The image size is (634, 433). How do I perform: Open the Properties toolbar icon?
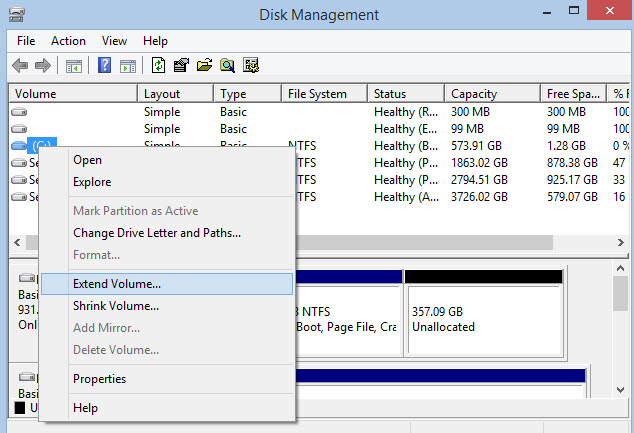point(181,65)
